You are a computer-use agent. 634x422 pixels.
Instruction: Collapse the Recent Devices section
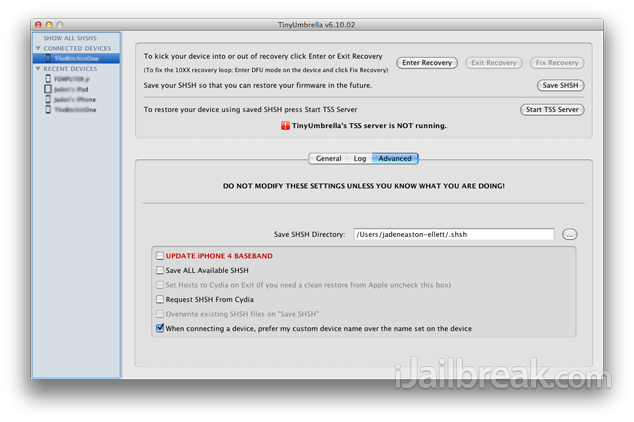tap(38, 69)
